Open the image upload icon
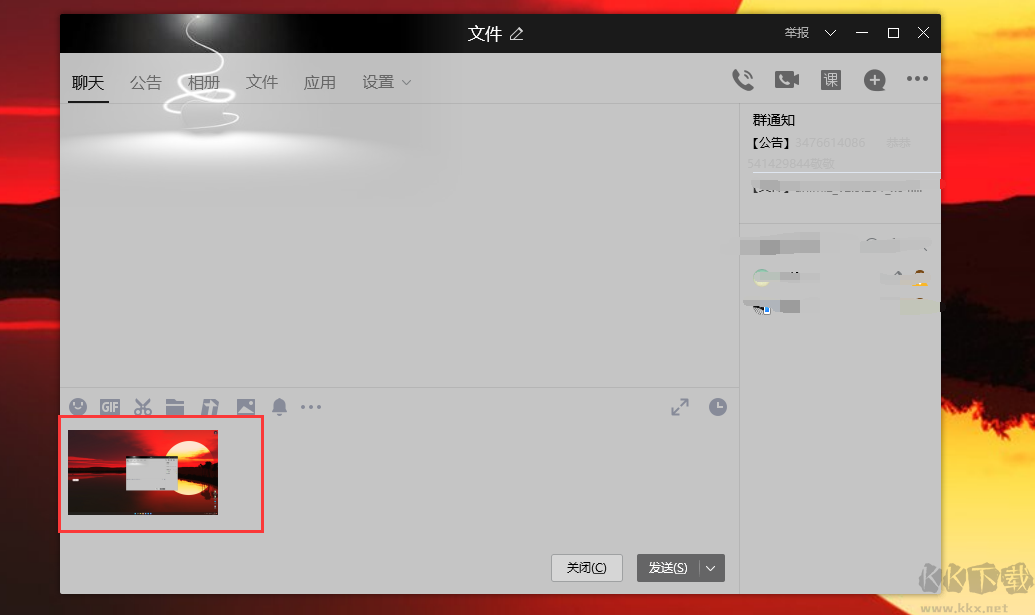 pyautogui.click(x=245, y=407)
